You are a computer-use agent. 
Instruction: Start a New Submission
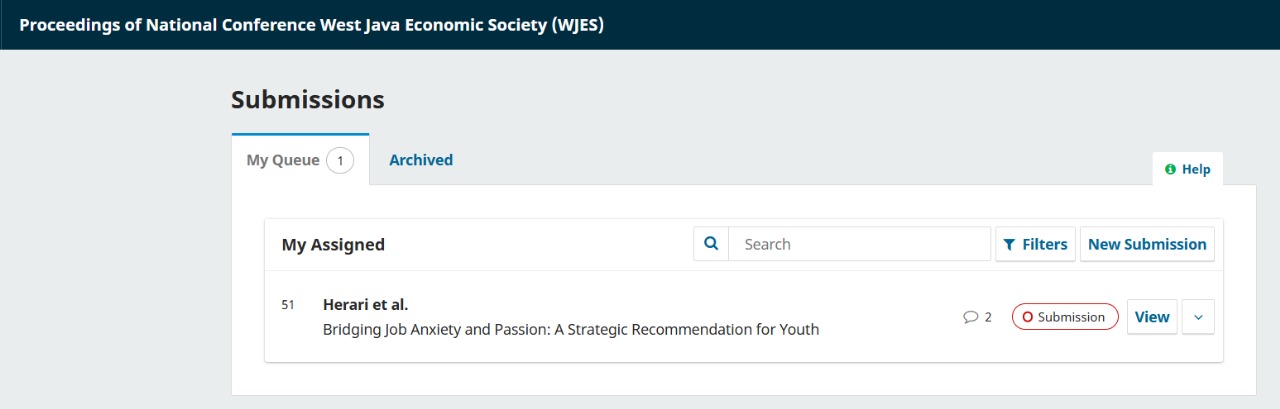click(x=1147, y=244)
